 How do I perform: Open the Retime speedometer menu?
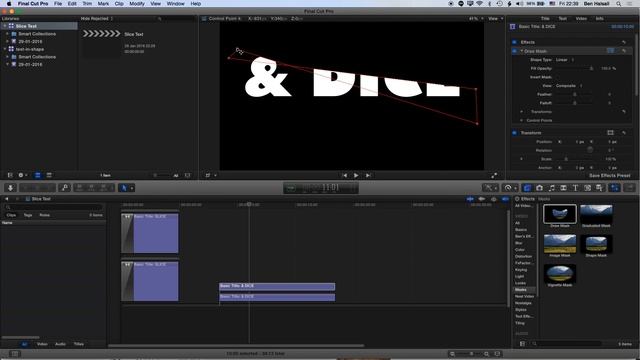pos(509,188)
